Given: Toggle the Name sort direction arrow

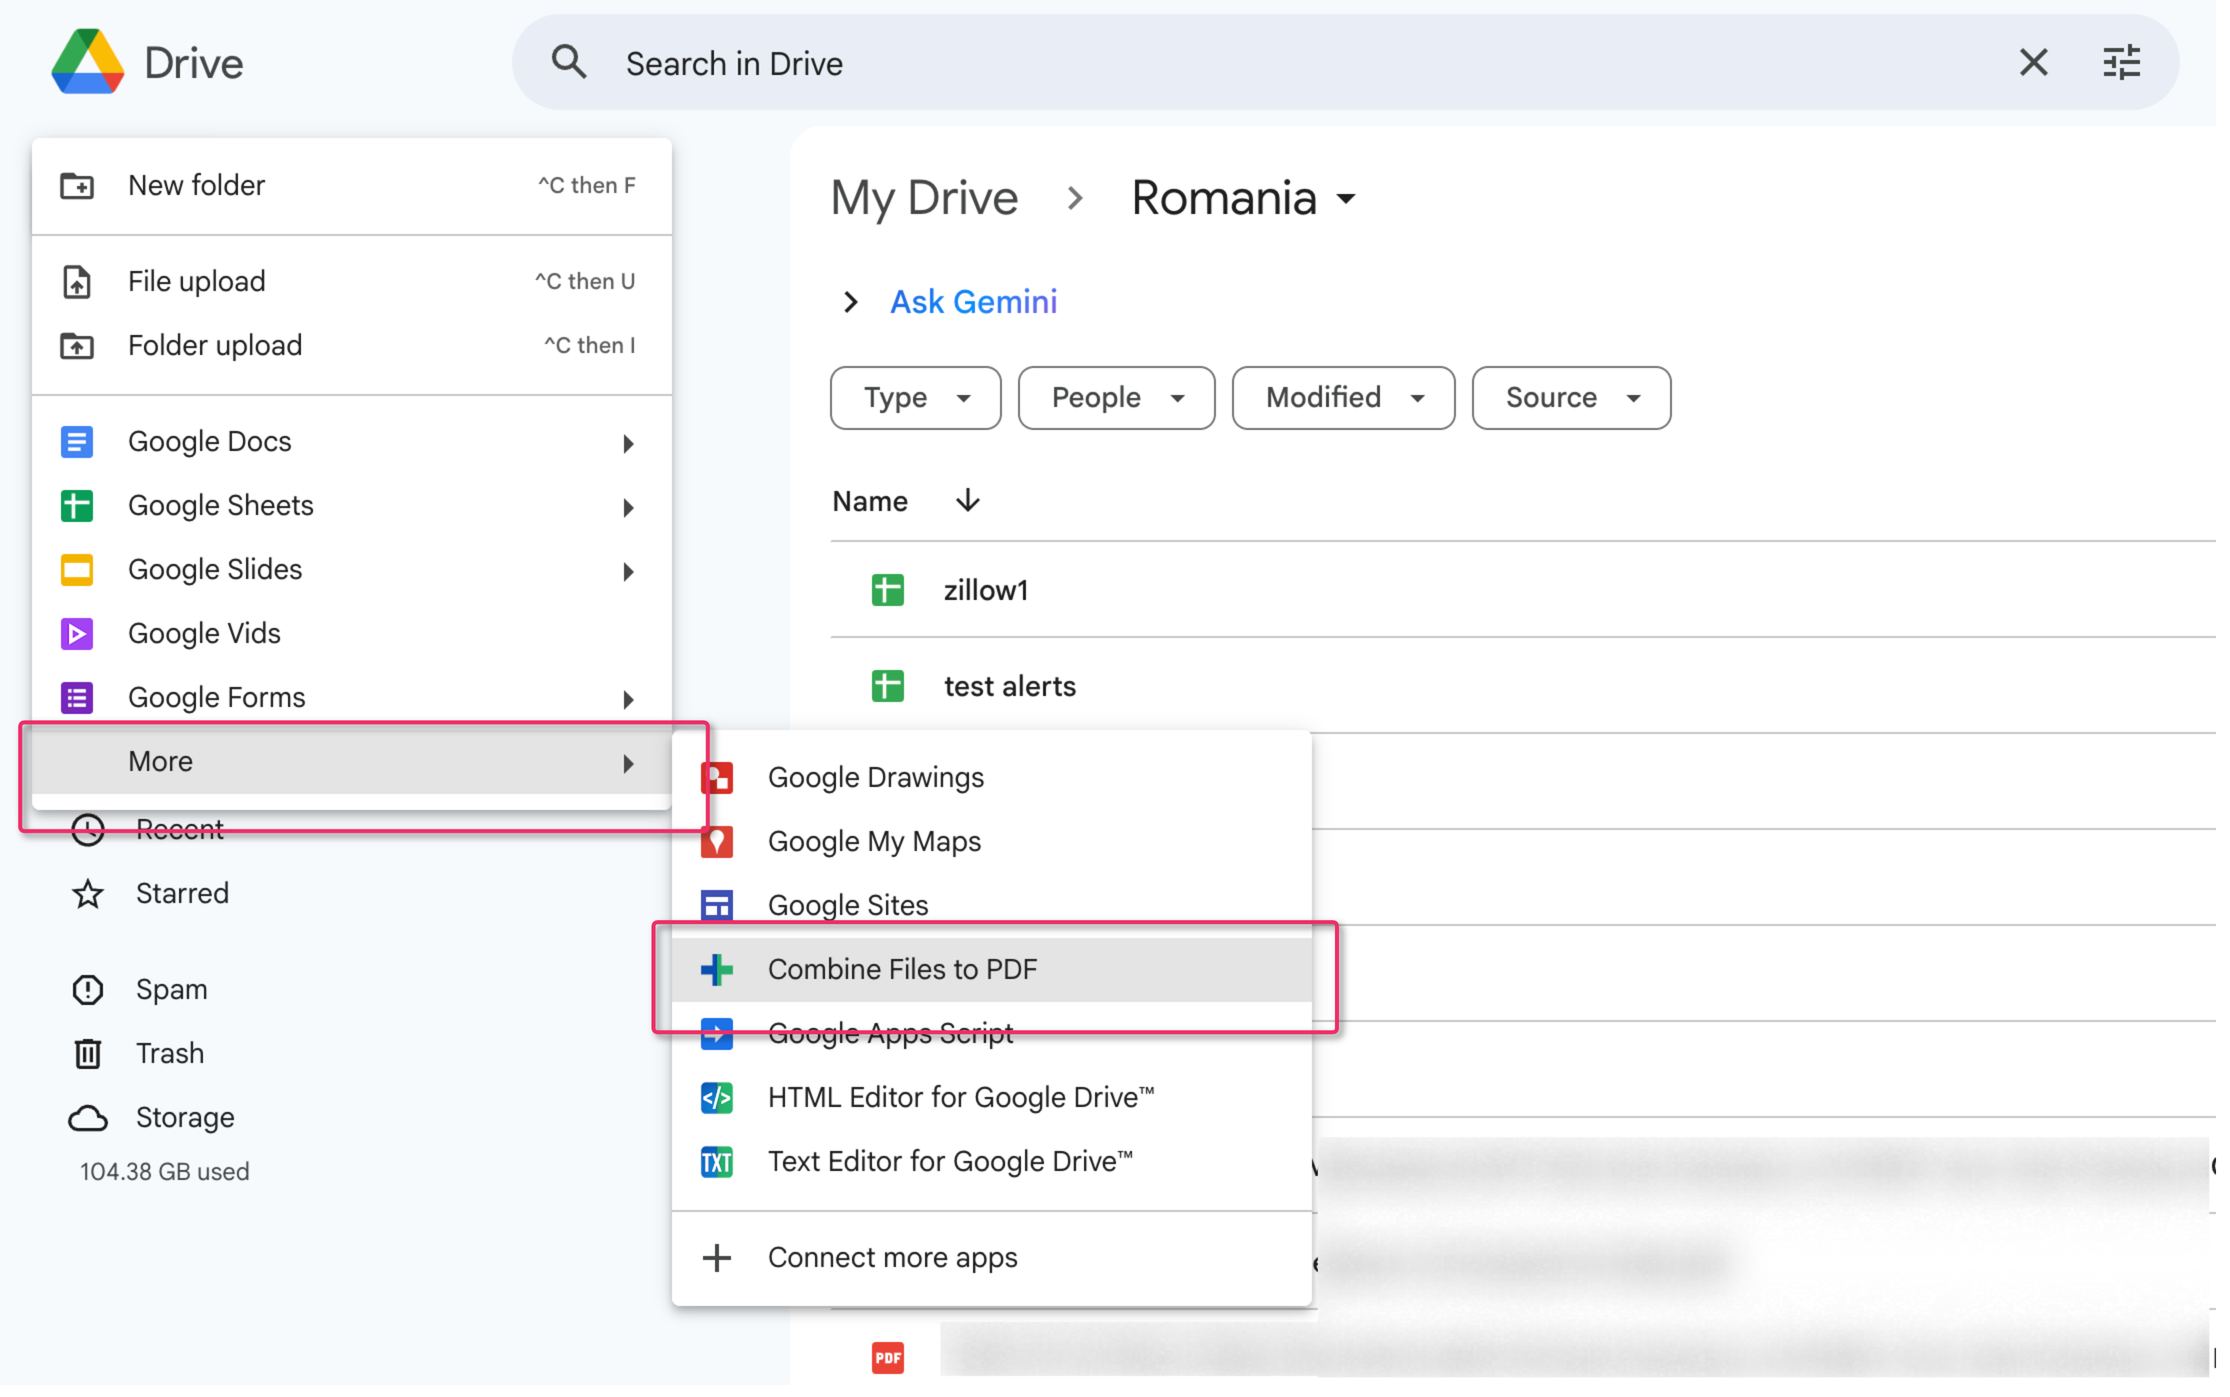Looking at the screenshot, I should click(x=967, y=501).
